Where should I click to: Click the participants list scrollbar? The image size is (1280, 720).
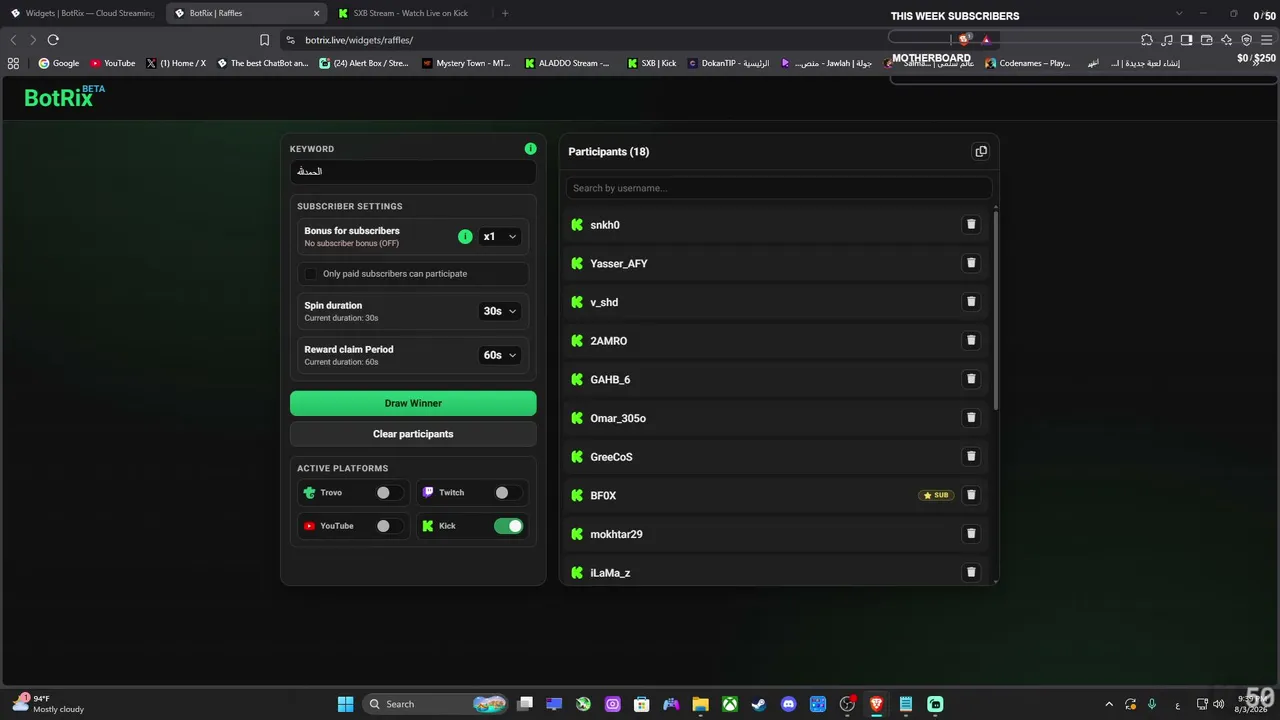coord(995,310)
